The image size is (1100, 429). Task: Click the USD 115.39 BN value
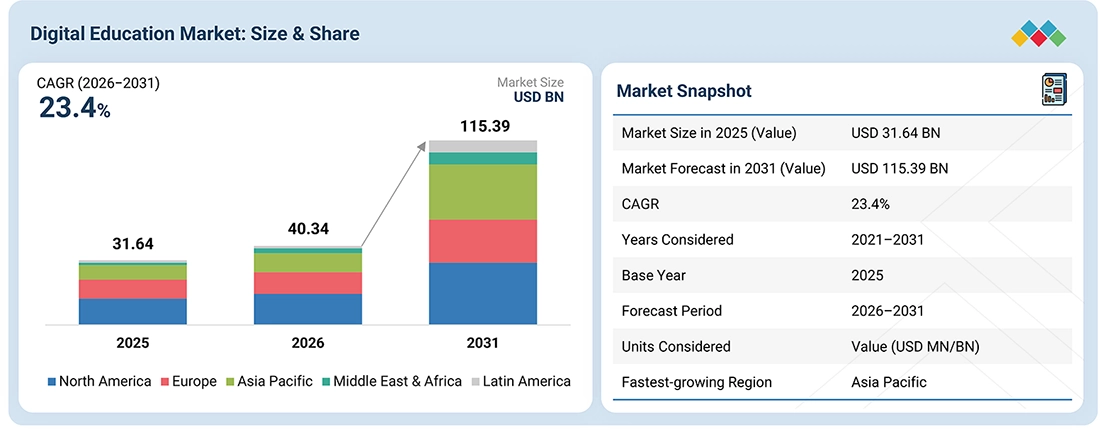pos(899,168)
